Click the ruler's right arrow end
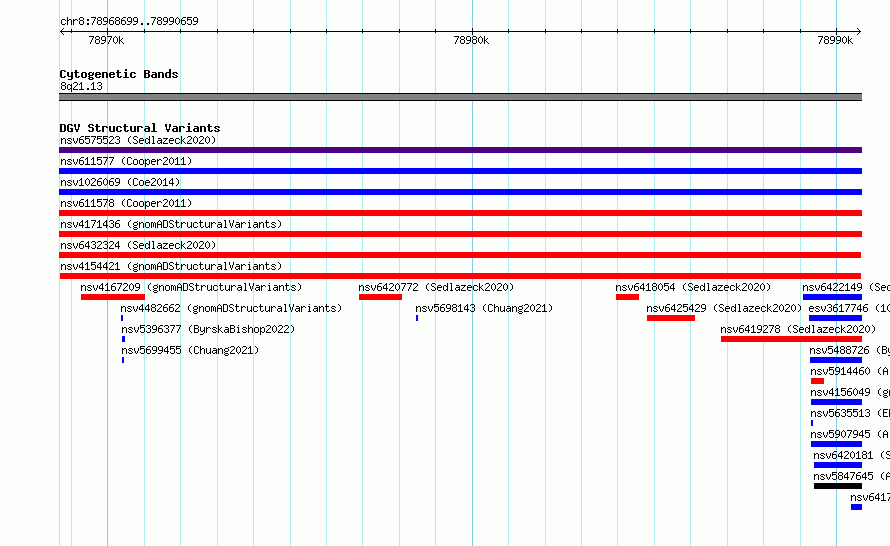Viewport: 890px width, 546px height. click(858, 32)
